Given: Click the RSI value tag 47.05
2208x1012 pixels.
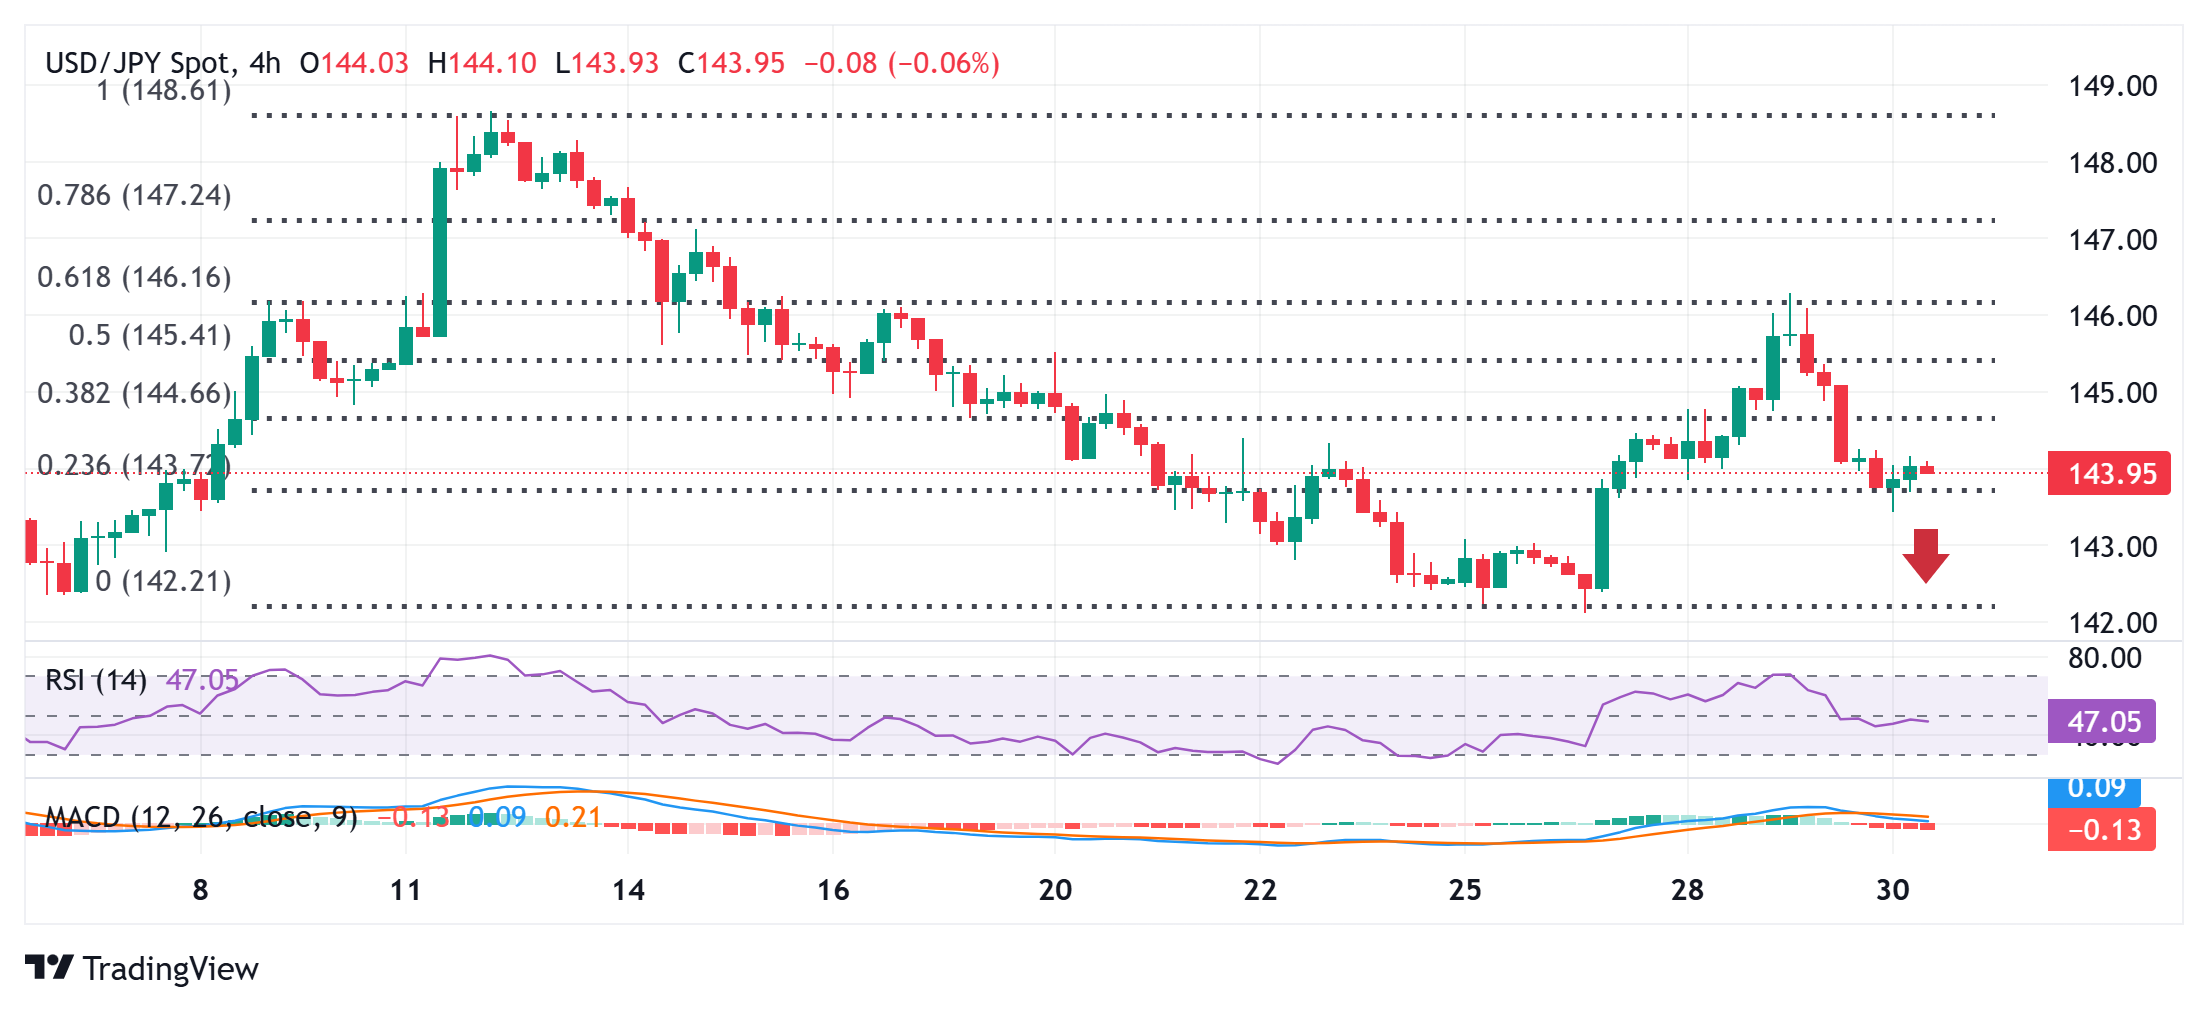Looking at the screenshot, I should (x=2101, y=721).
